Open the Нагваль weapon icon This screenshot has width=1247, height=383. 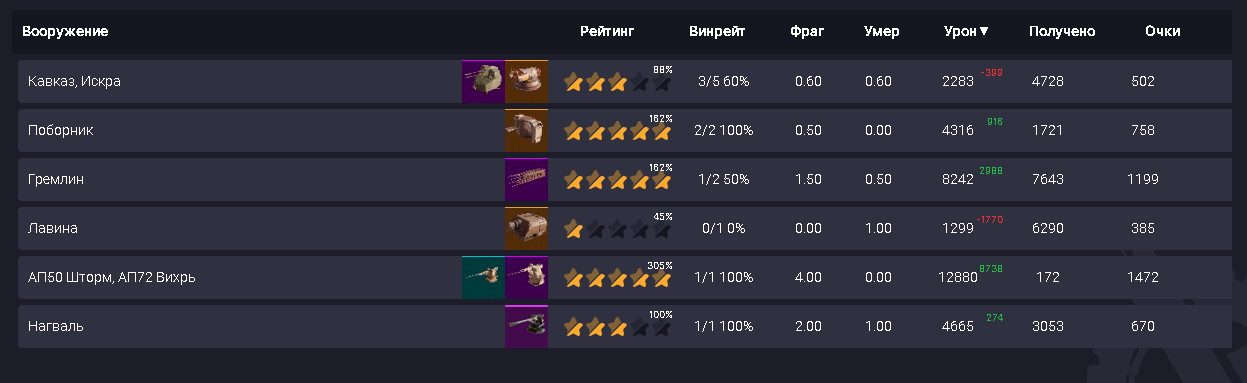point(526,326)
